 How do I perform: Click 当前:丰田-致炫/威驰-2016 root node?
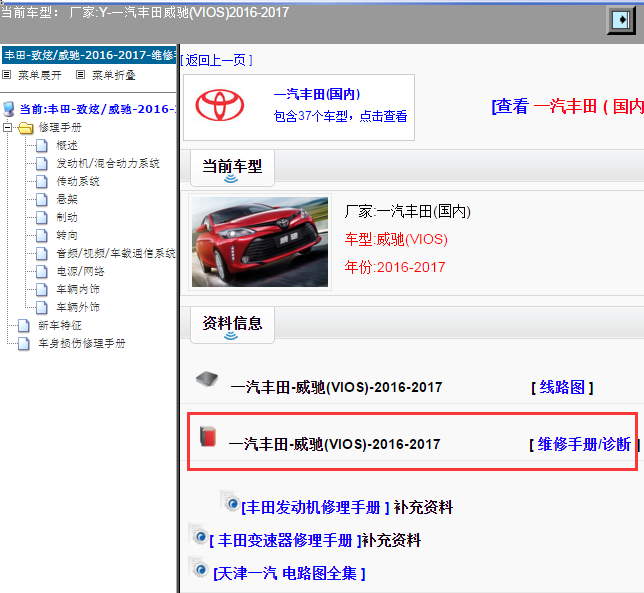pos(98,109)
